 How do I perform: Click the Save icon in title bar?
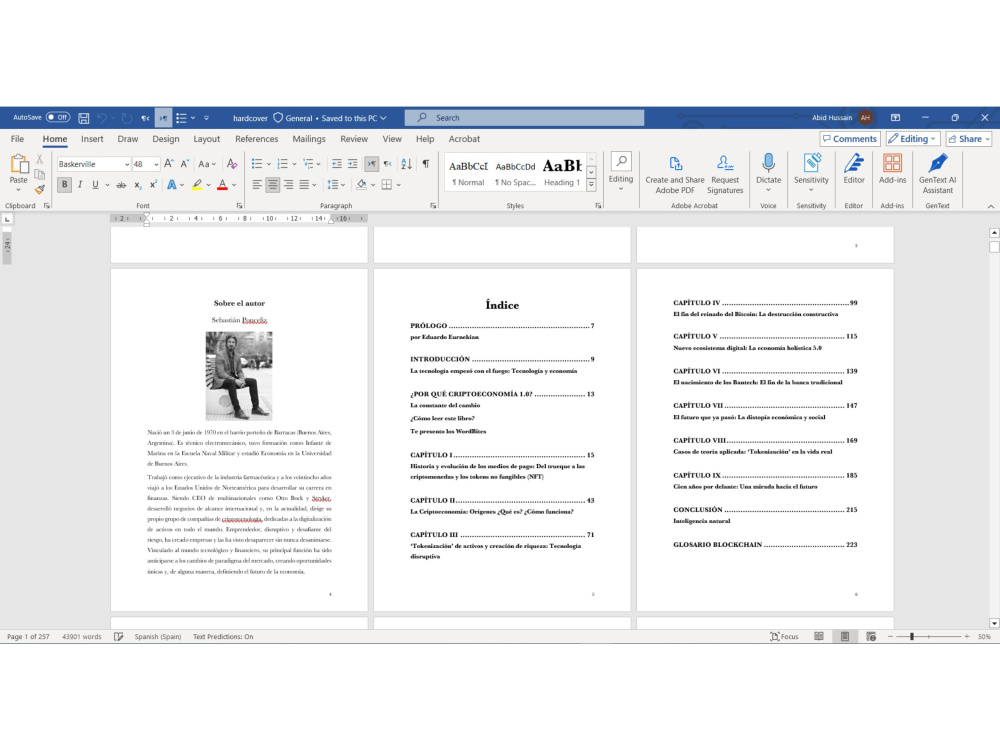[x=84, y=118]
